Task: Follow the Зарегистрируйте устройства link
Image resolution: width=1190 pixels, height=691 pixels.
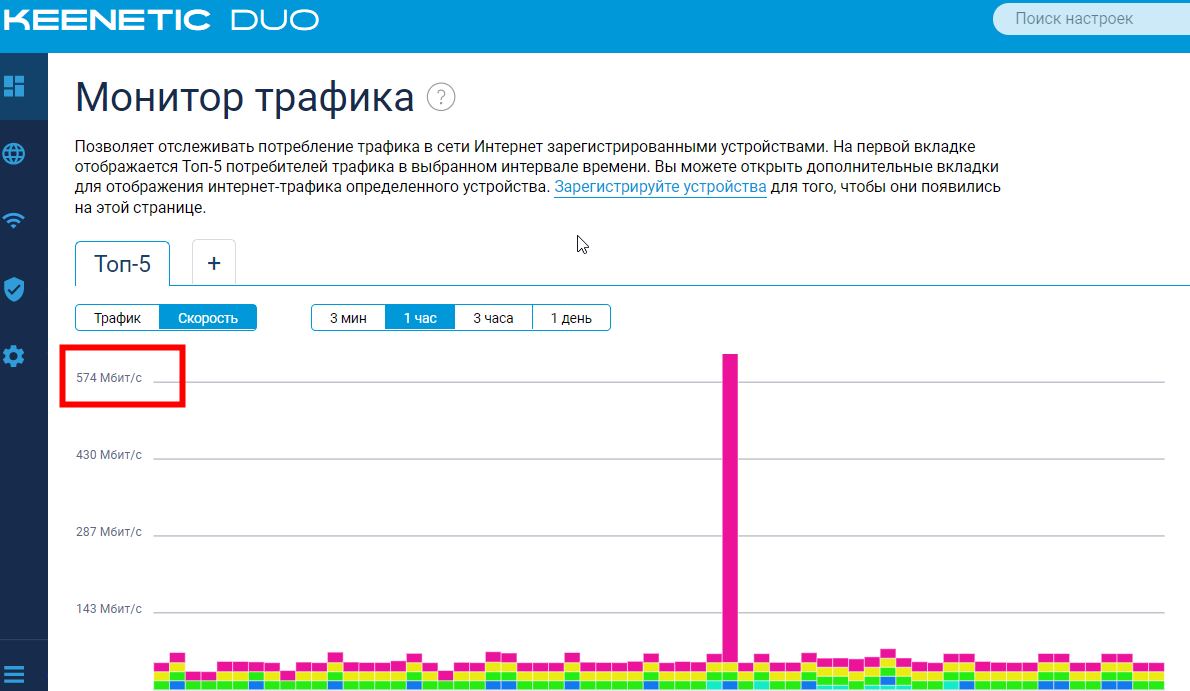Action: click(660, 187)
